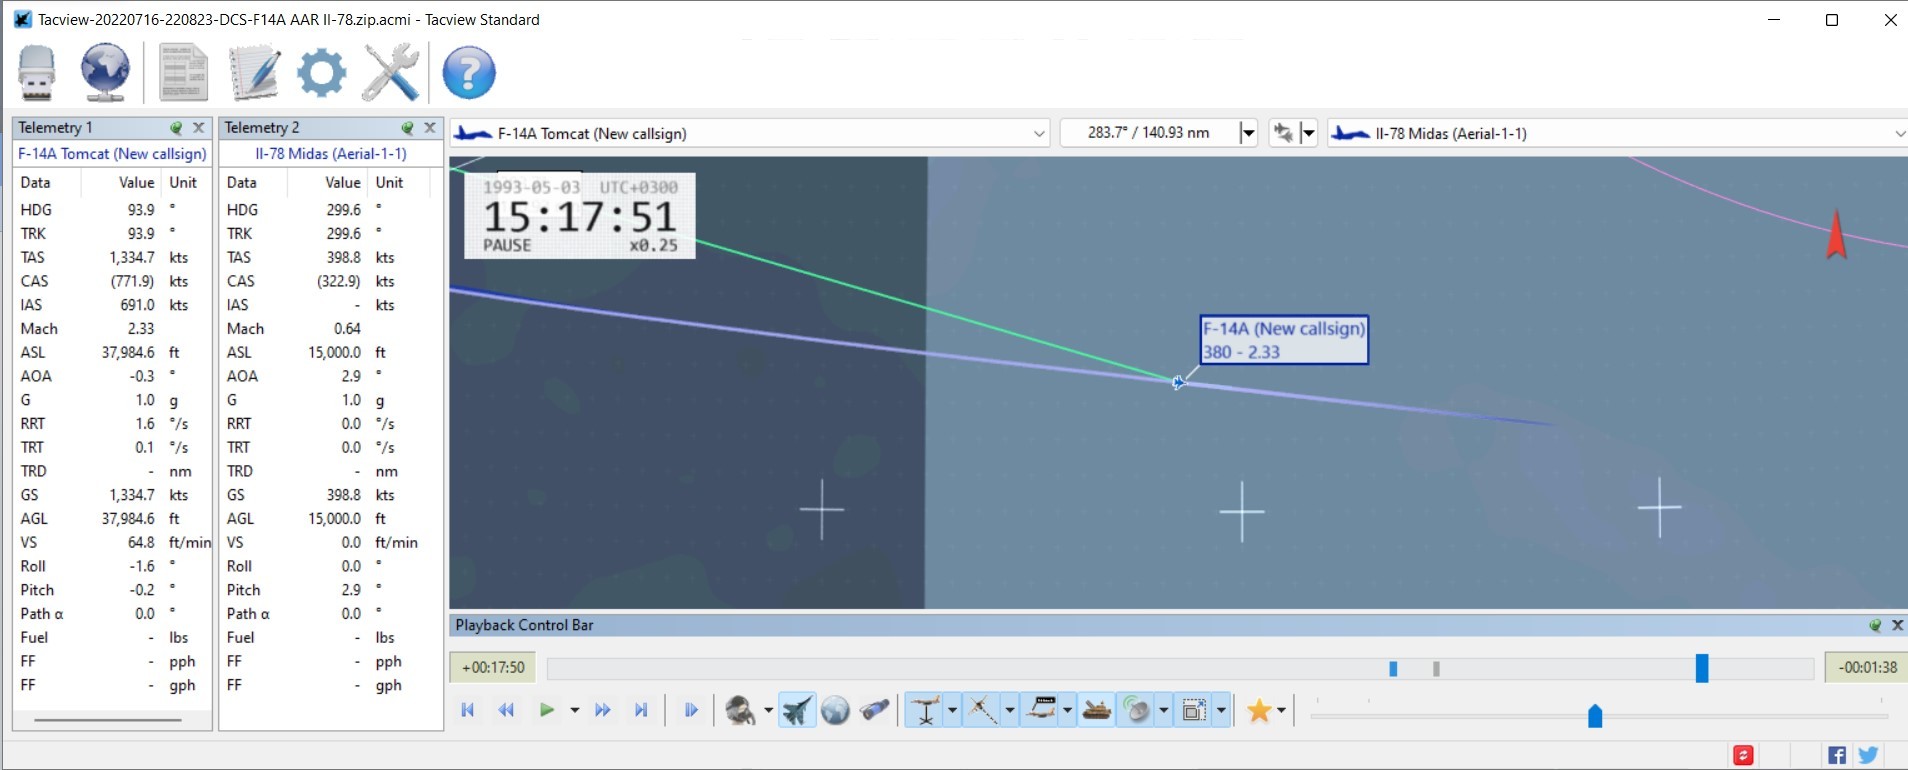Open the blue gear settings icon
This screenshot has width=1908, height=770.
click(321, 72)
